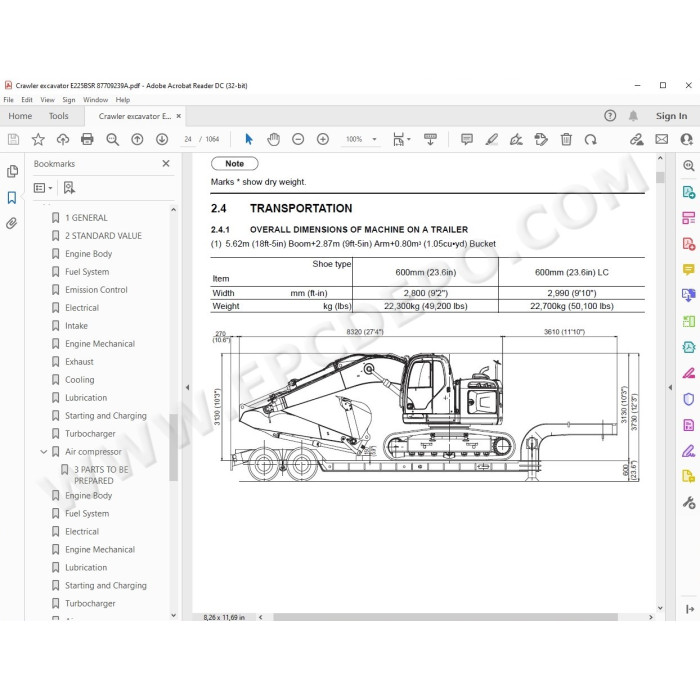Add the document to starred files
This screenshot has height=700, width=700.
(38, 139)
